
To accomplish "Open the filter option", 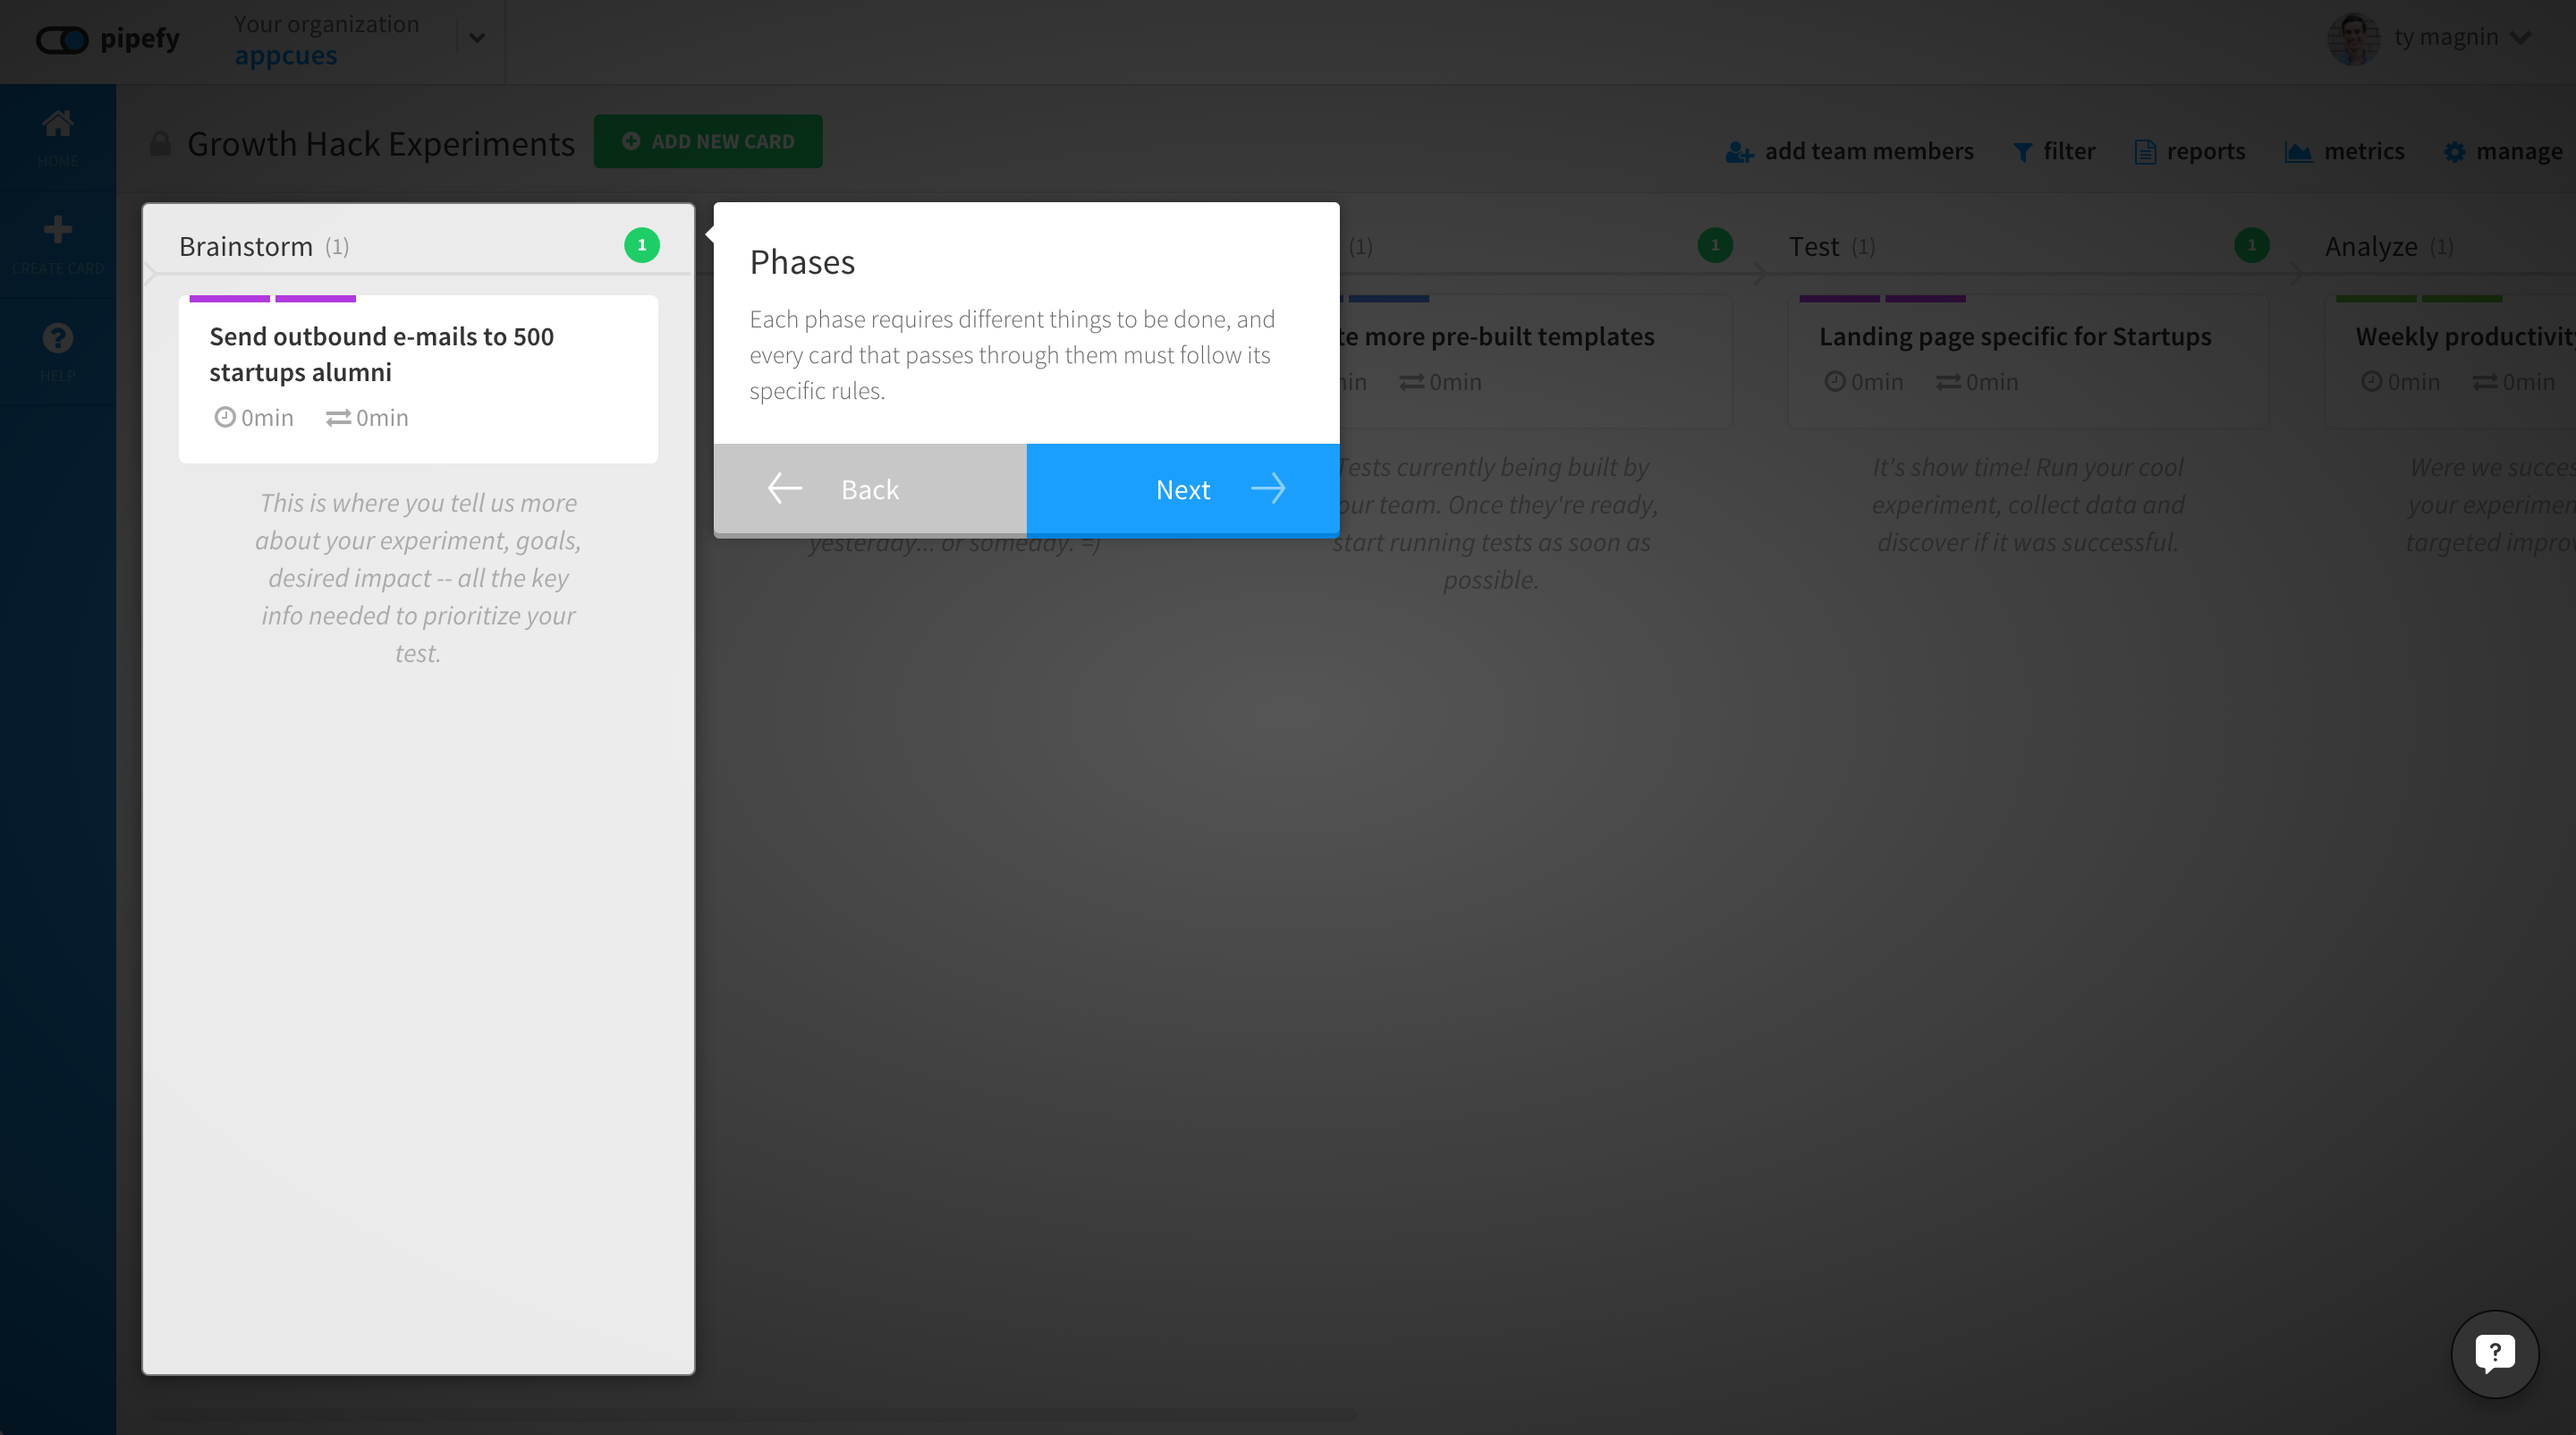I will tap(2054, 151).
